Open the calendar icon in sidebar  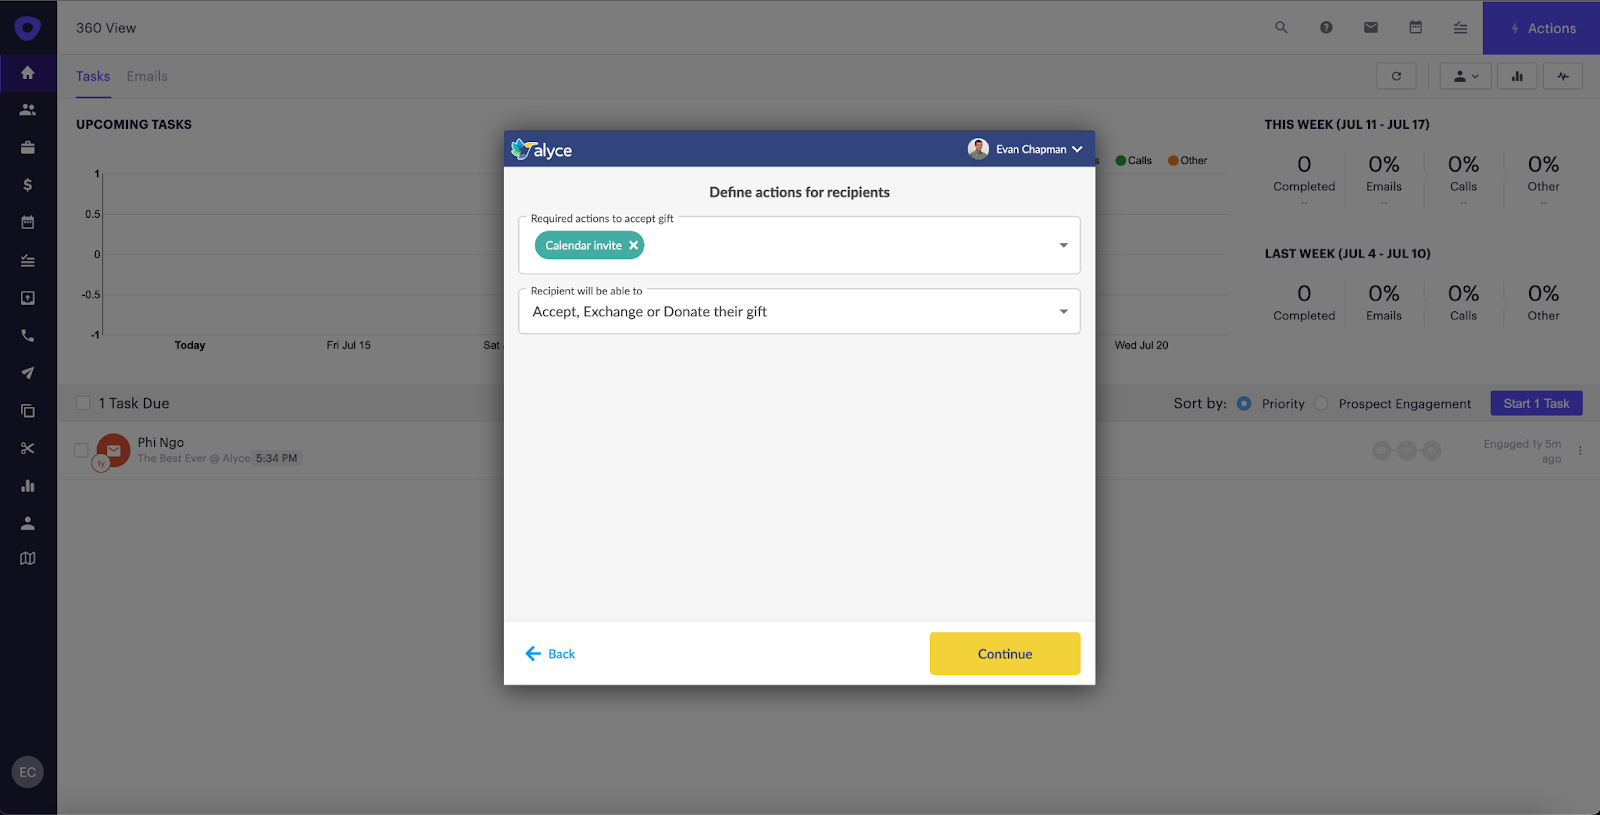(x=28, y=222)
